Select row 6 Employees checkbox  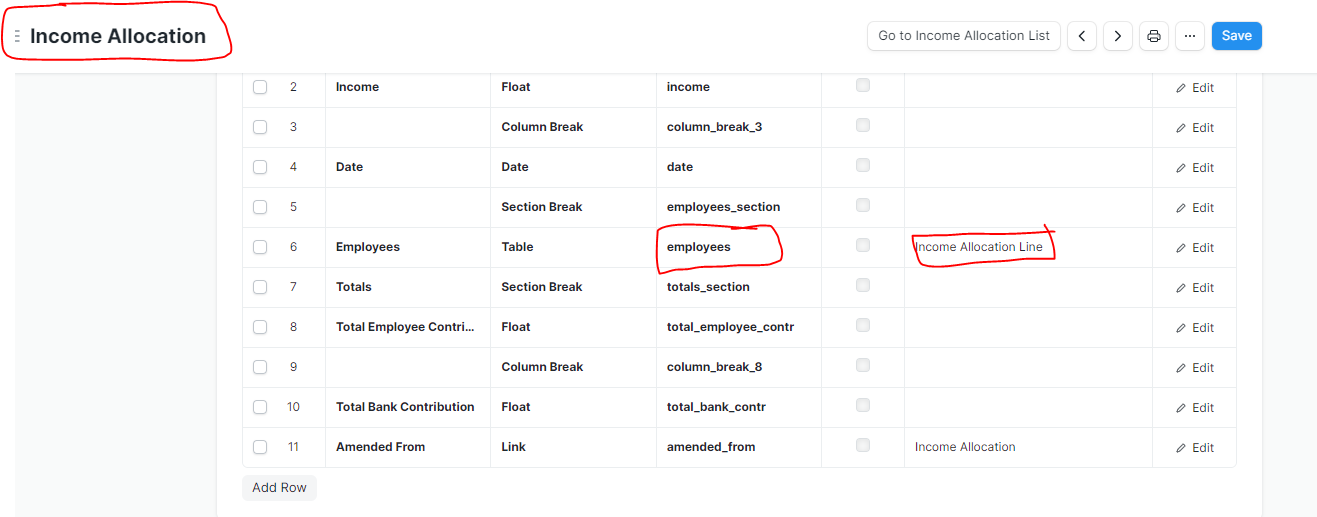[x=260, y=247]
